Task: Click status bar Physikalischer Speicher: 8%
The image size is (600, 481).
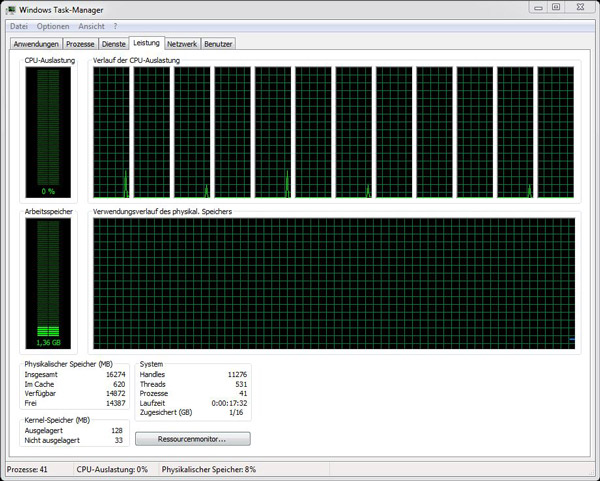Action: tap(209, 469)
